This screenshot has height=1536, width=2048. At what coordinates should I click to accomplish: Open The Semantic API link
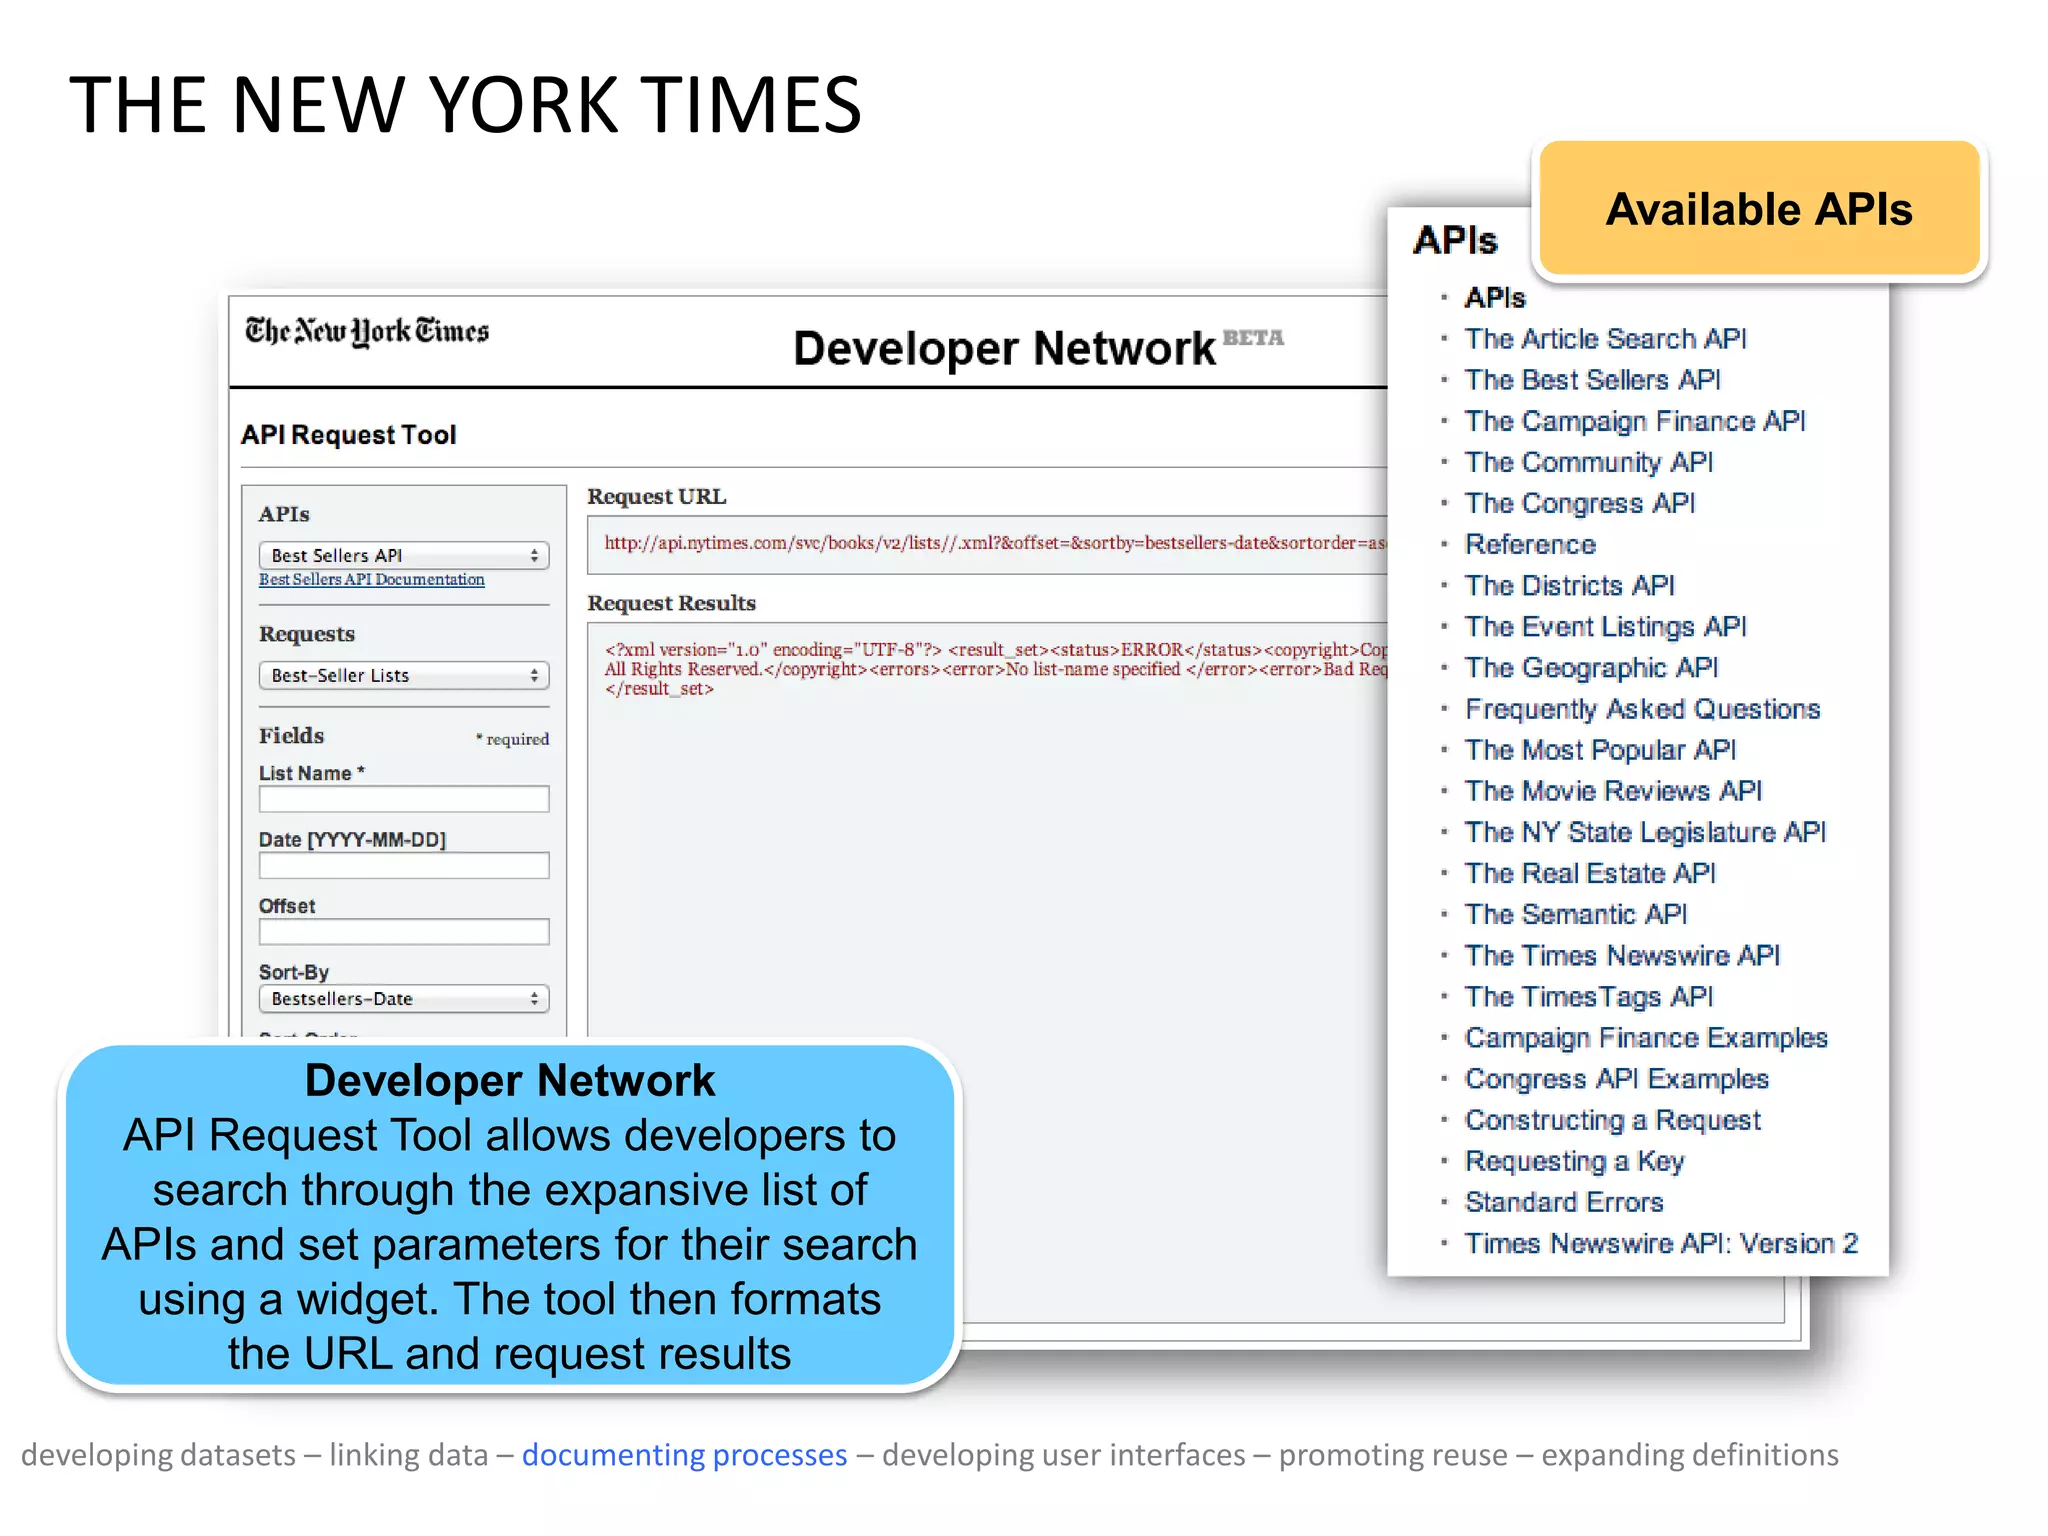pyautogui.click(x=1576, y=914)
